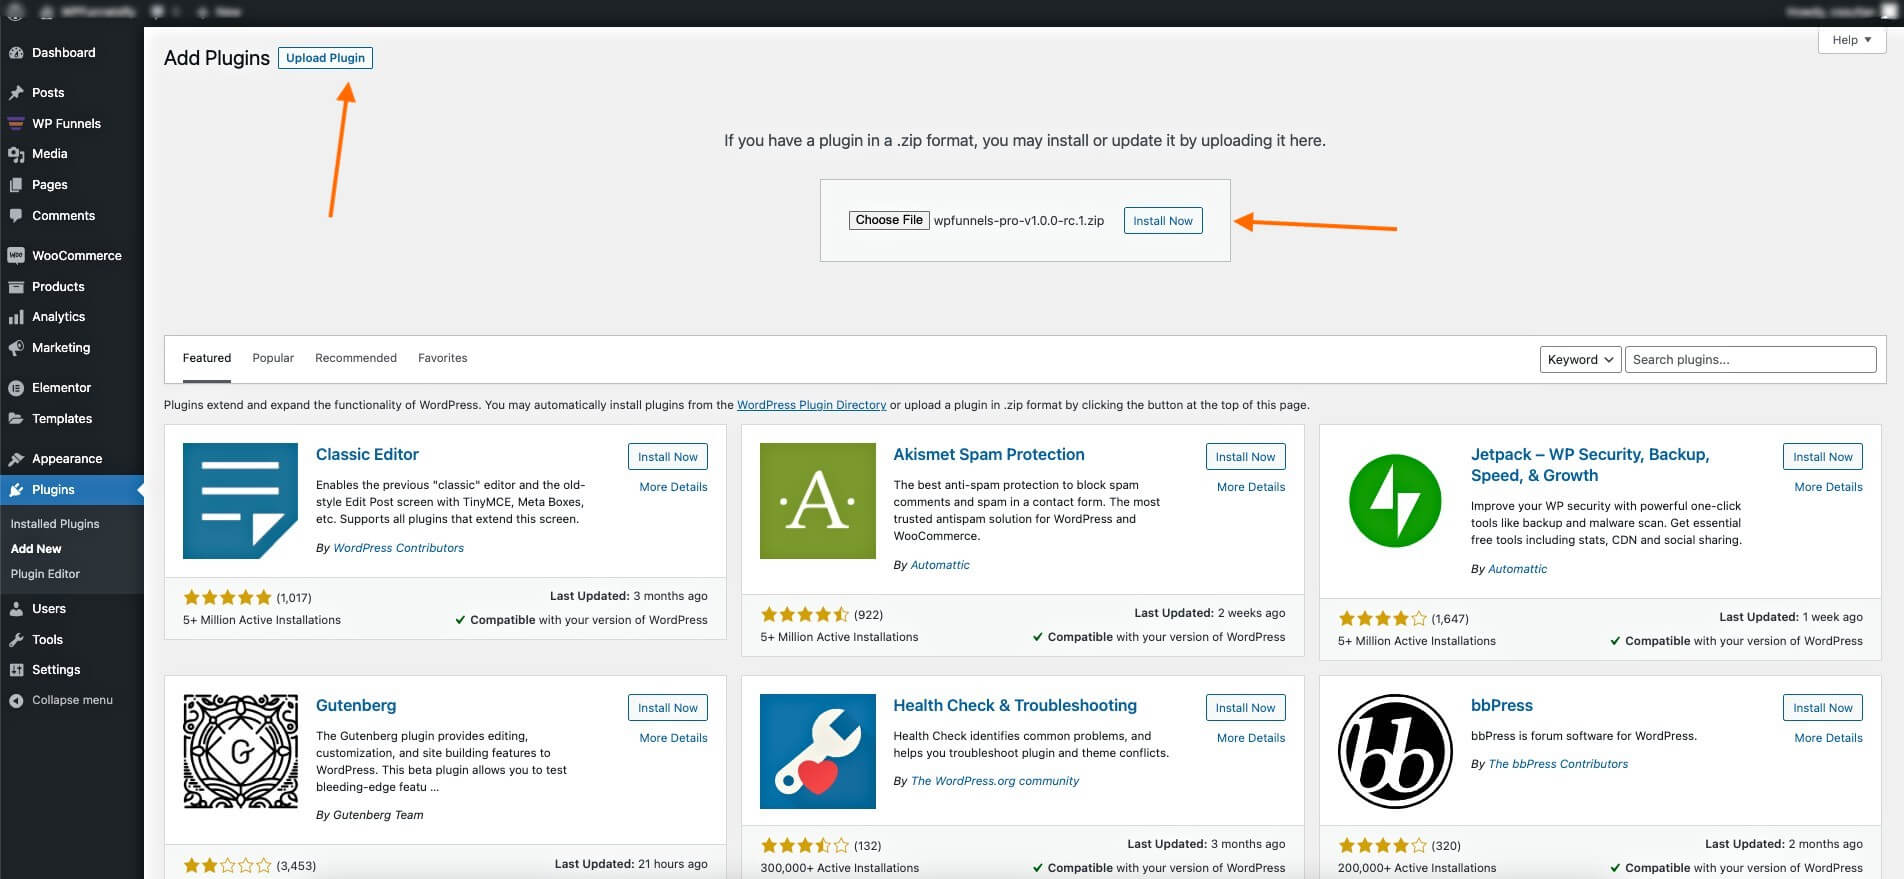The height and width of the screenshot is (879, 1904).
Task: Click the Posts pin icon
Action: [x=16, y=93]
